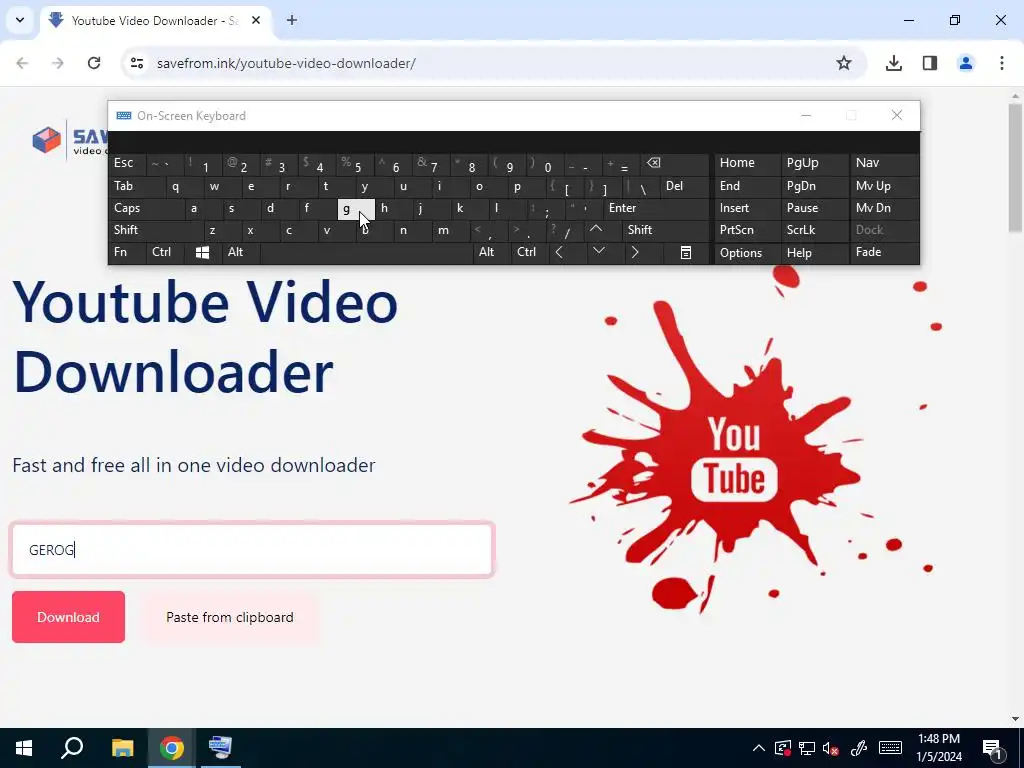Click the muted speaker tray icon

[831, 748]
